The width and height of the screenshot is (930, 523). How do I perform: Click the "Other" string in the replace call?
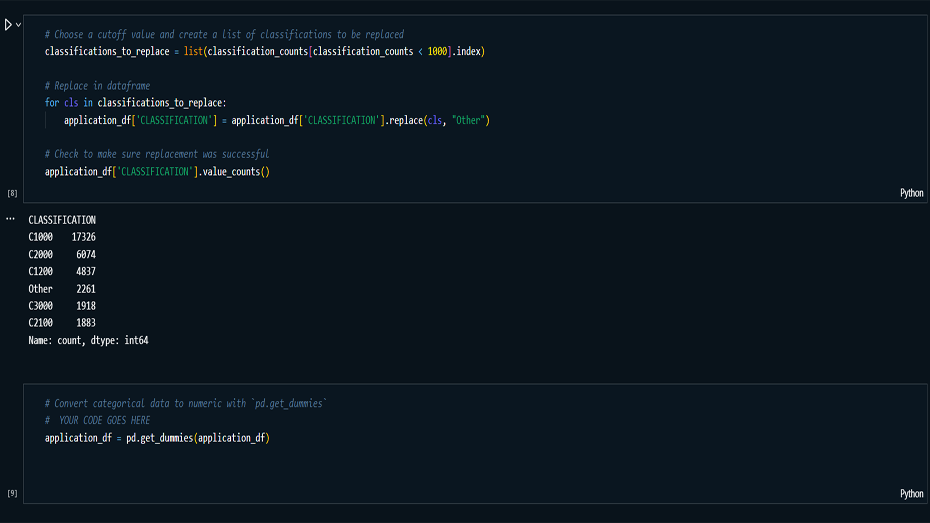[467, 120]
